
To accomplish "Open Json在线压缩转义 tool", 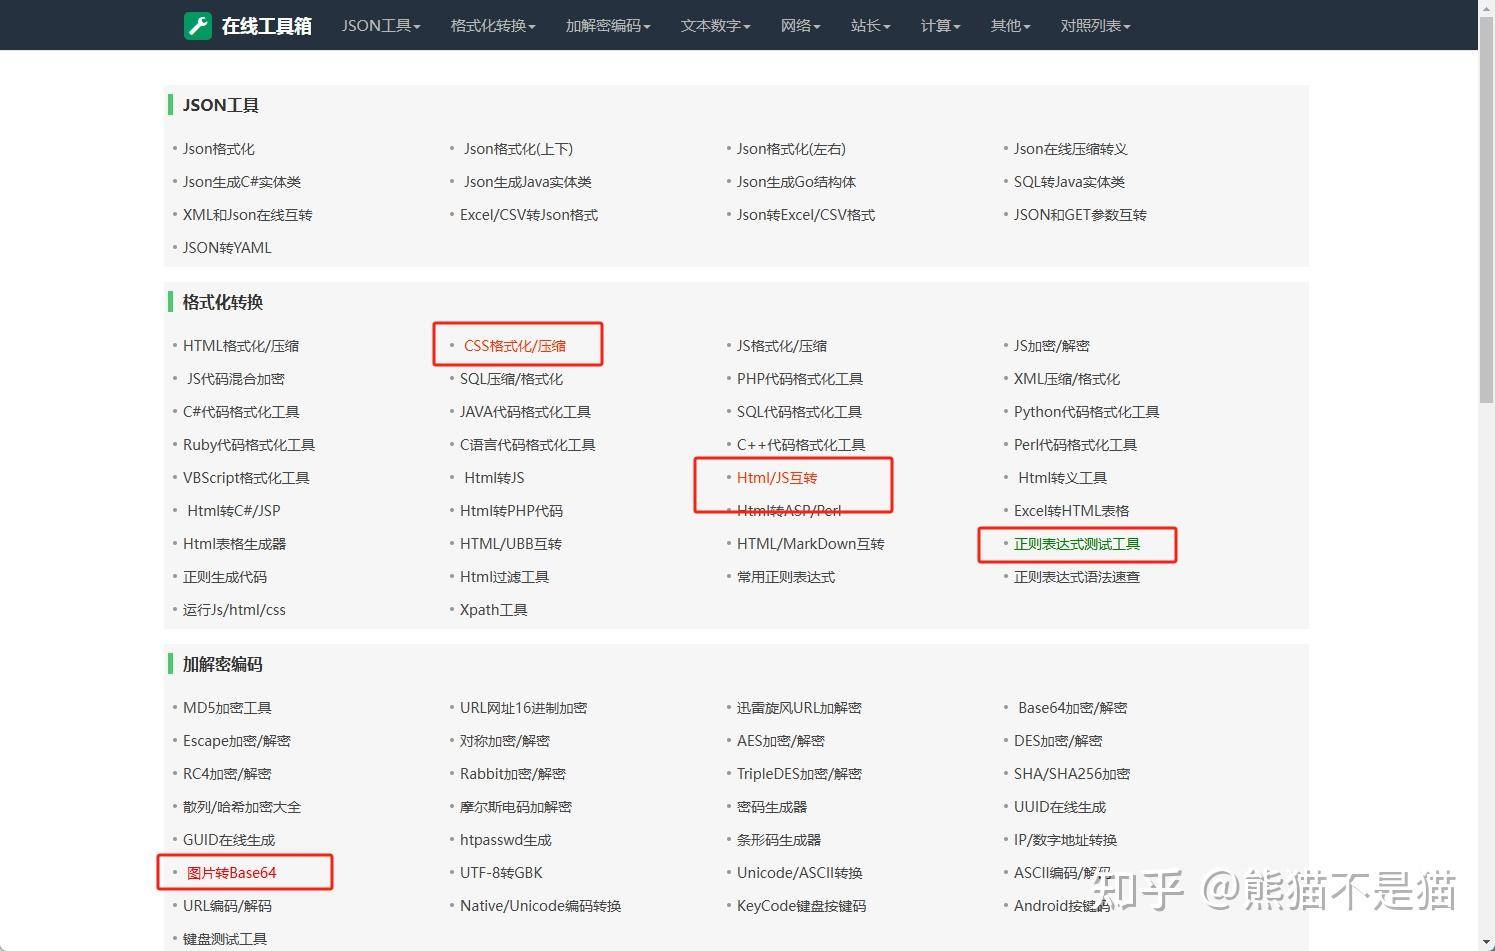I will coord(1070,149).
